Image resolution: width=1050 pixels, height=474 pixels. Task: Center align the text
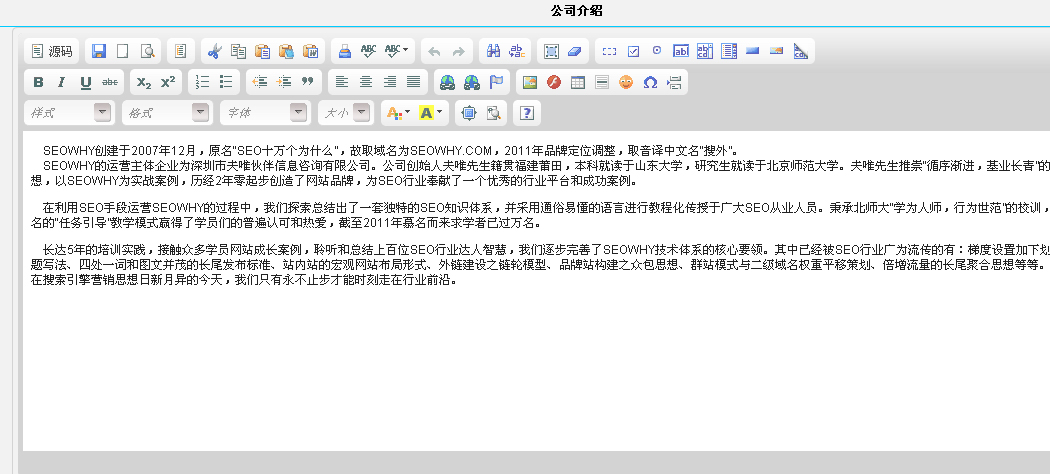pyautogui.click(x=366, y=82)
